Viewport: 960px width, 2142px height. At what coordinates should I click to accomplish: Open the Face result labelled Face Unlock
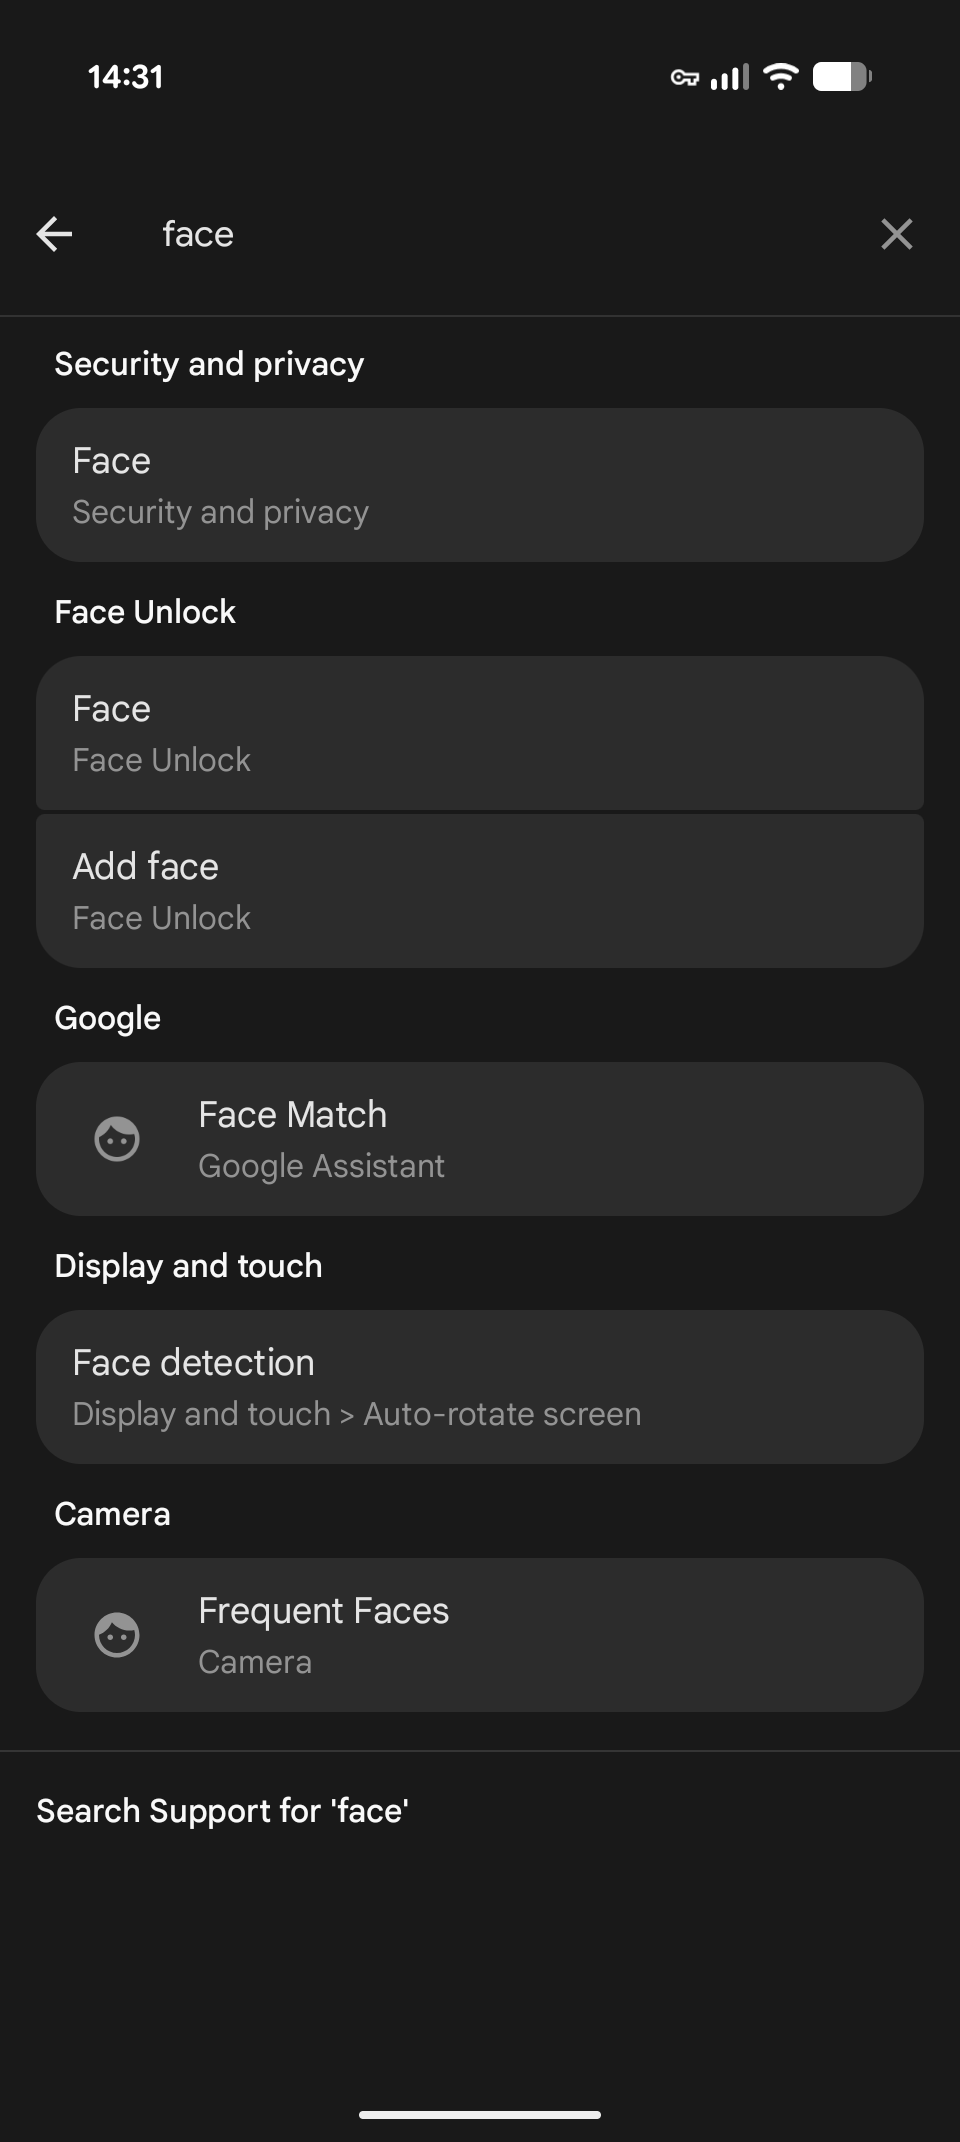[480, 733]
